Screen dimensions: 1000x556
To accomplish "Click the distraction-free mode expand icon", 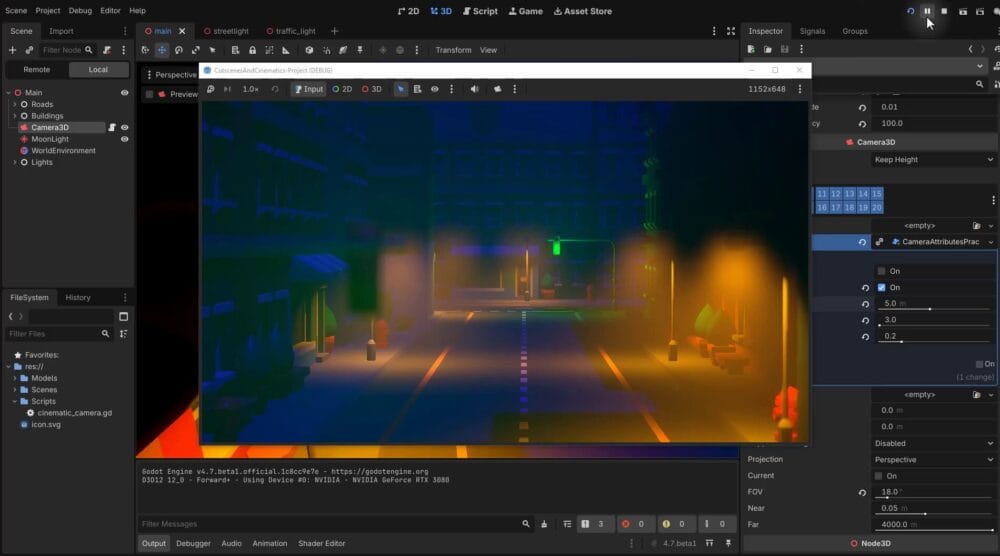I will pyautogui.click(x=731, y=31).
